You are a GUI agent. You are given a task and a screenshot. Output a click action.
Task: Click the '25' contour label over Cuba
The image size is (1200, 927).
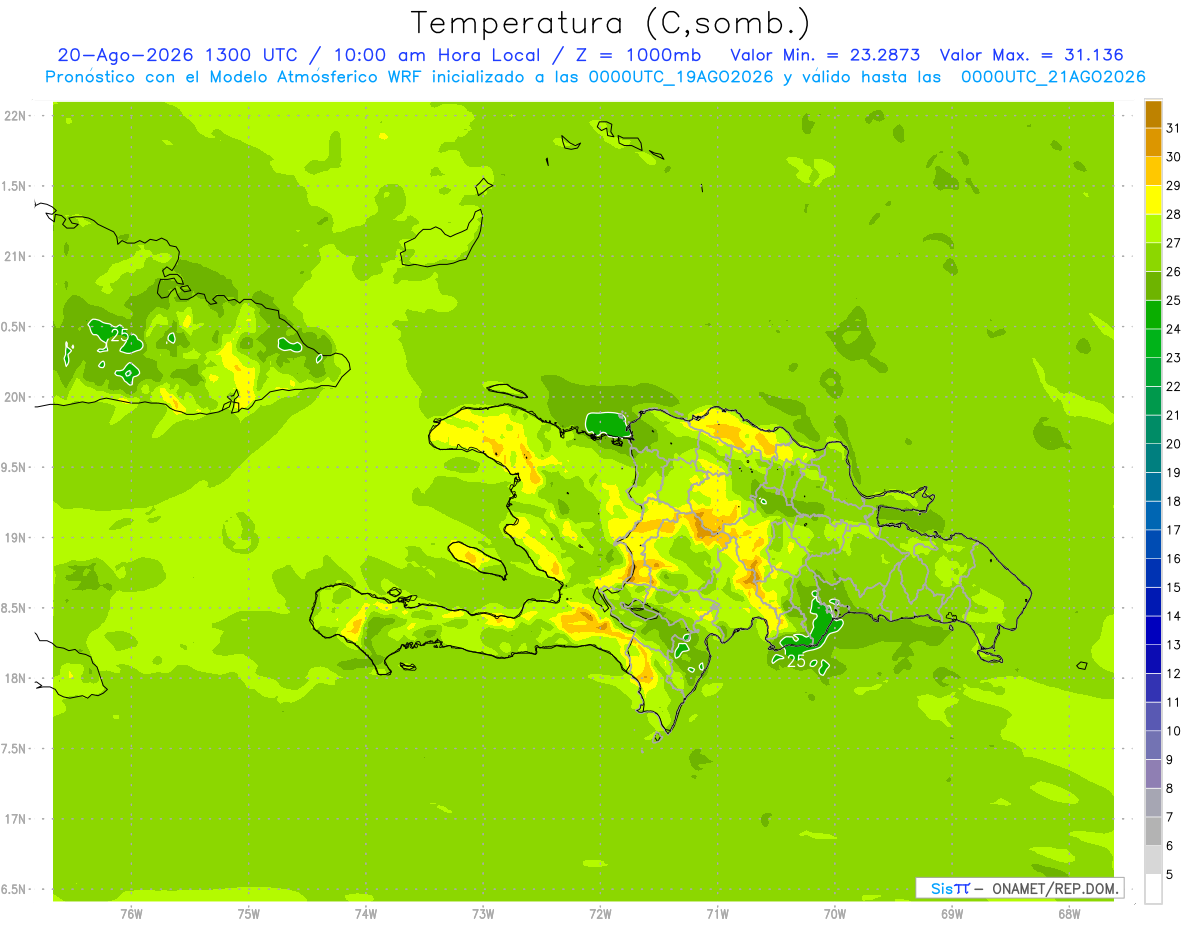(x=119, y=336)
